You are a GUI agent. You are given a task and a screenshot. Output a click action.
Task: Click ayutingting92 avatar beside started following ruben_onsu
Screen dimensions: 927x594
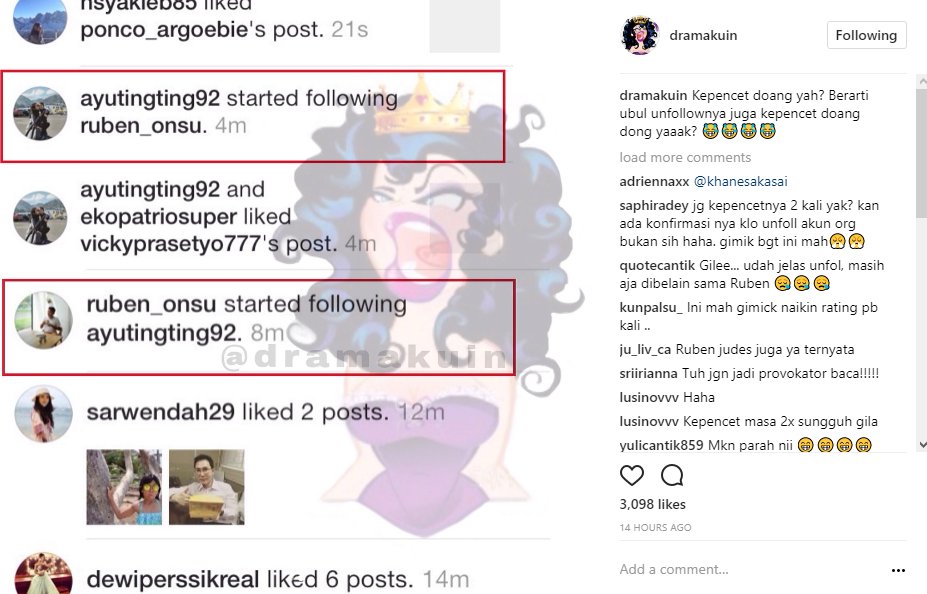[x=40, y=112]
